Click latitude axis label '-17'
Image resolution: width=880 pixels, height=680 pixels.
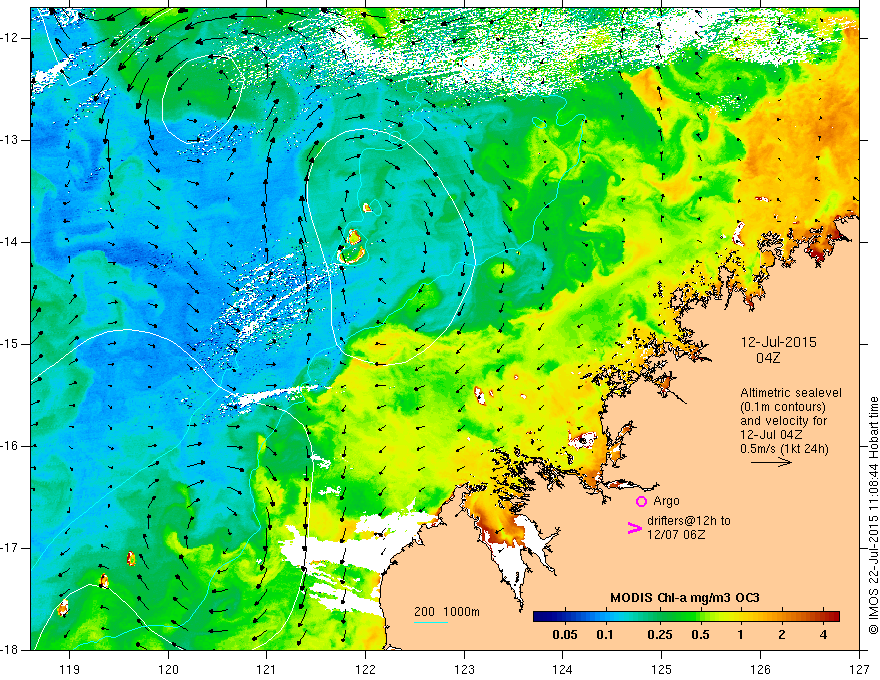[x=10, y=548]
